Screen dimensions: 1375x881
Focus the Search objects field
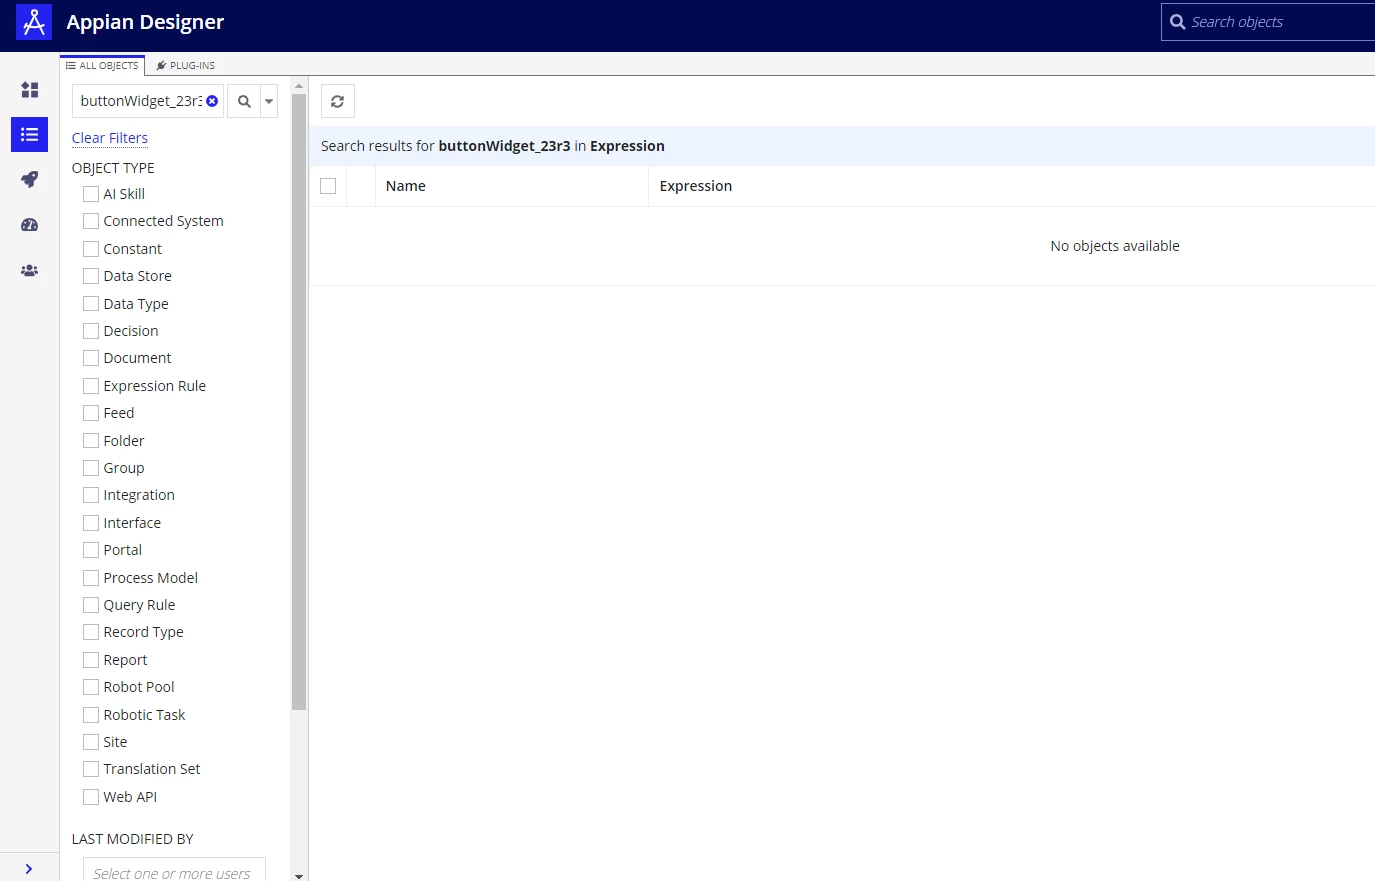pos(1268,22)
